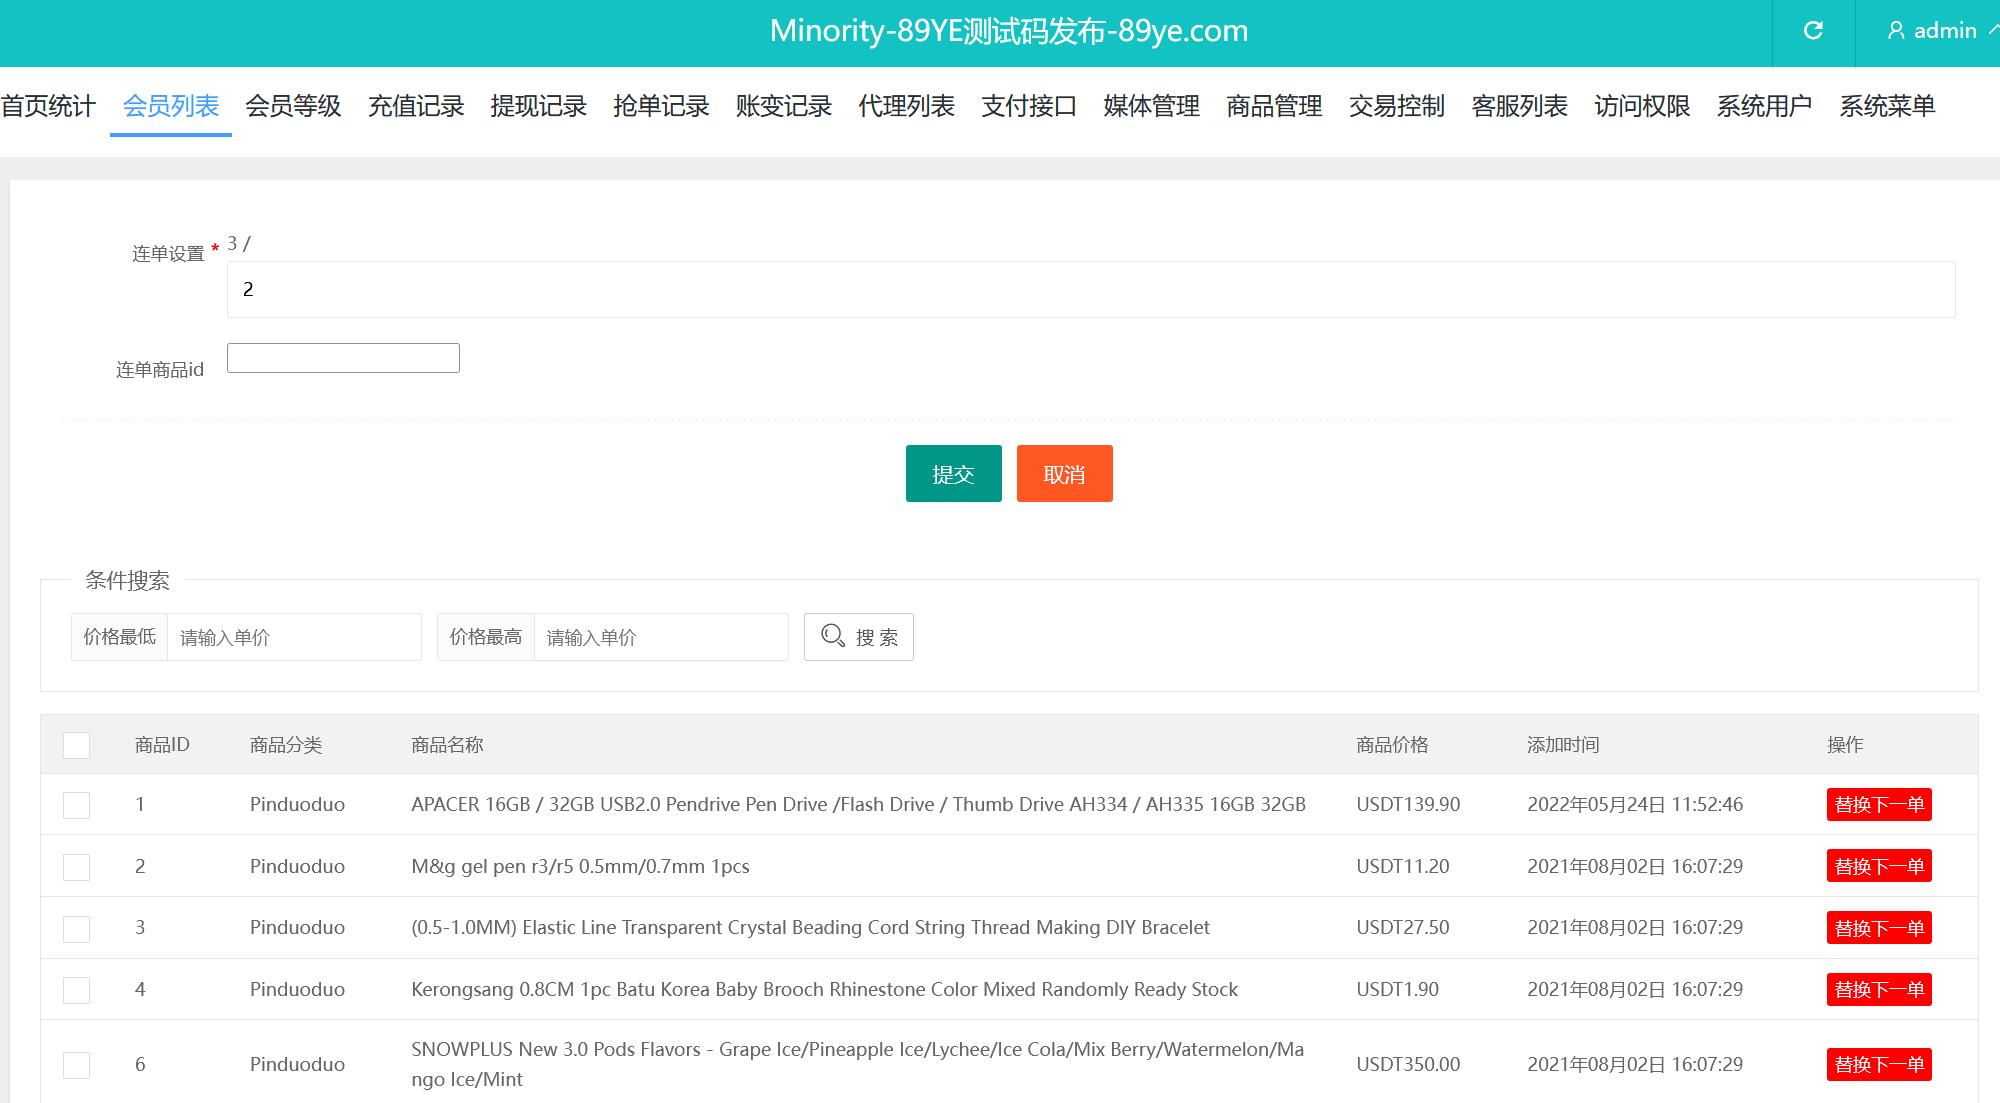Open 商品管理 tab
2000x1103 pixels.
pos(1275,106)
